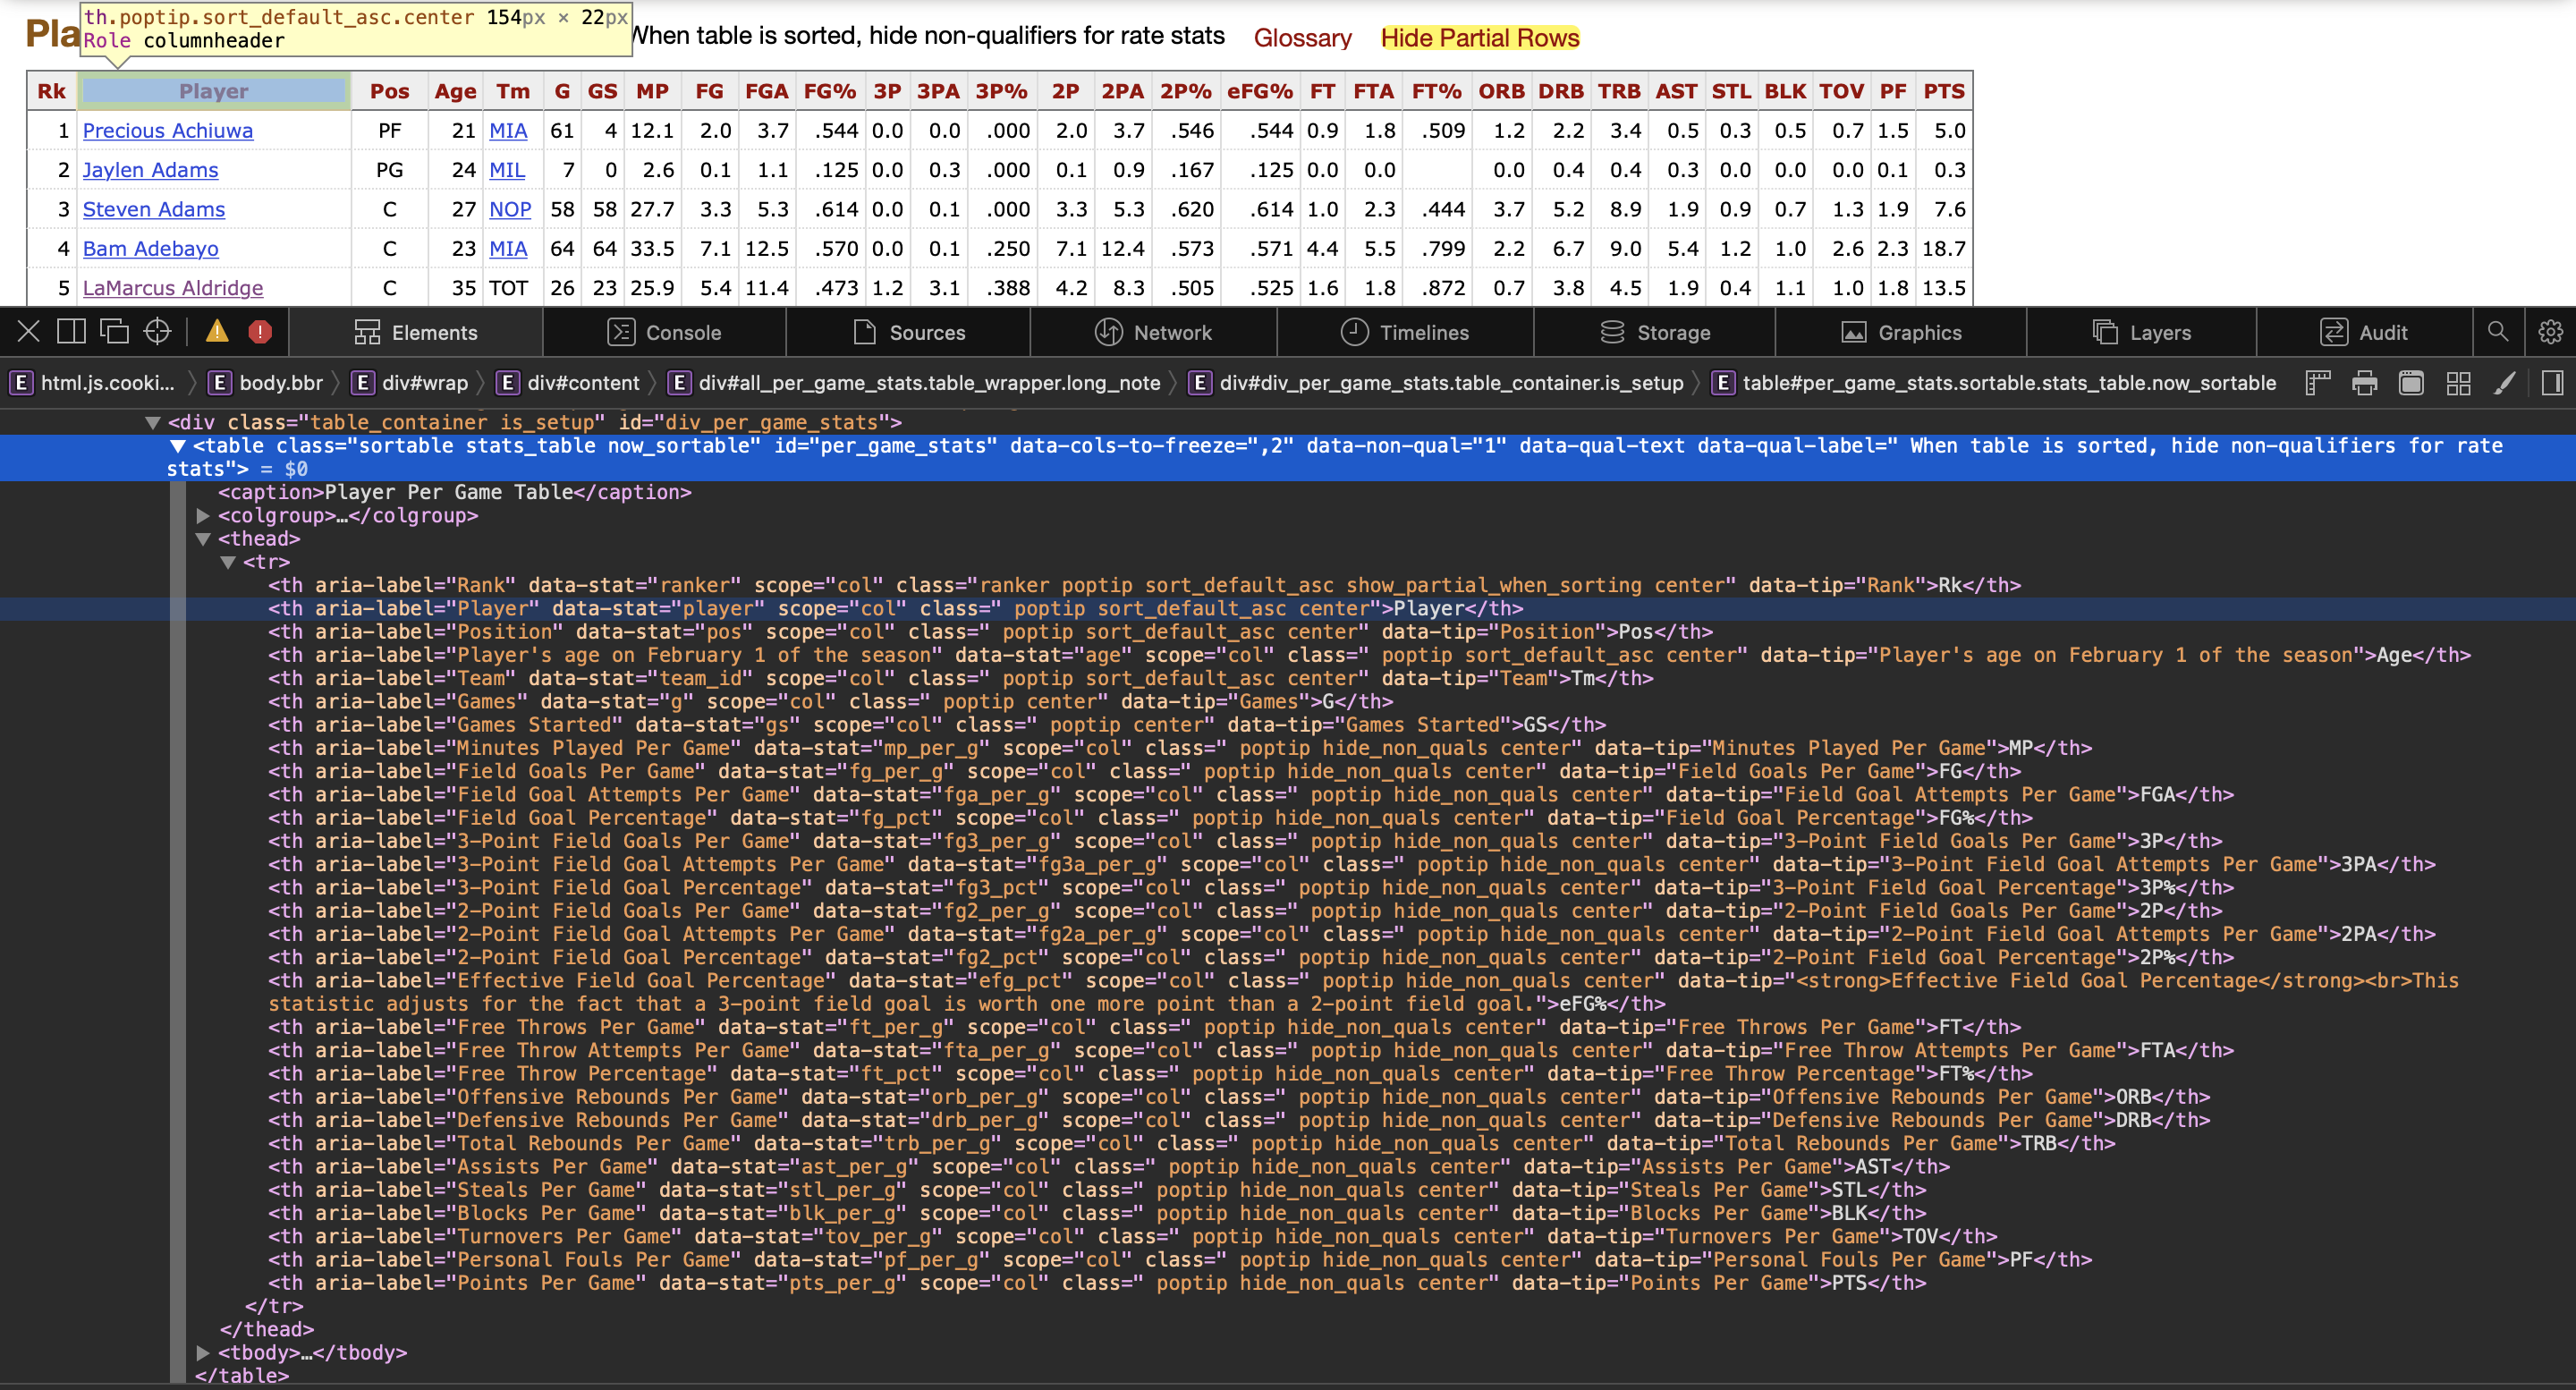
Task: Toggle the details sidebar panel icon
Action: 2552,383
